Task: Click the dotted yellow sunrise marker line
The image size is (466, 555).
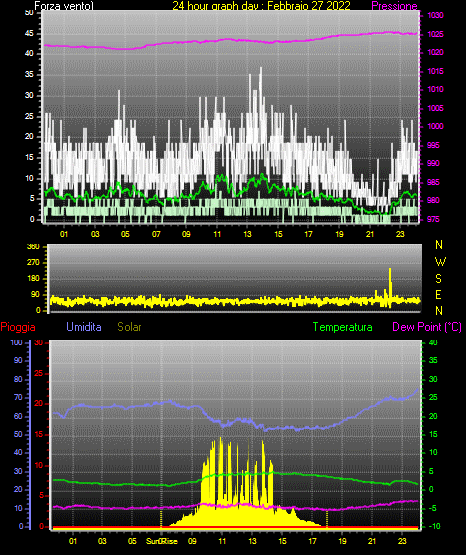Action: [x=161, y=519]
